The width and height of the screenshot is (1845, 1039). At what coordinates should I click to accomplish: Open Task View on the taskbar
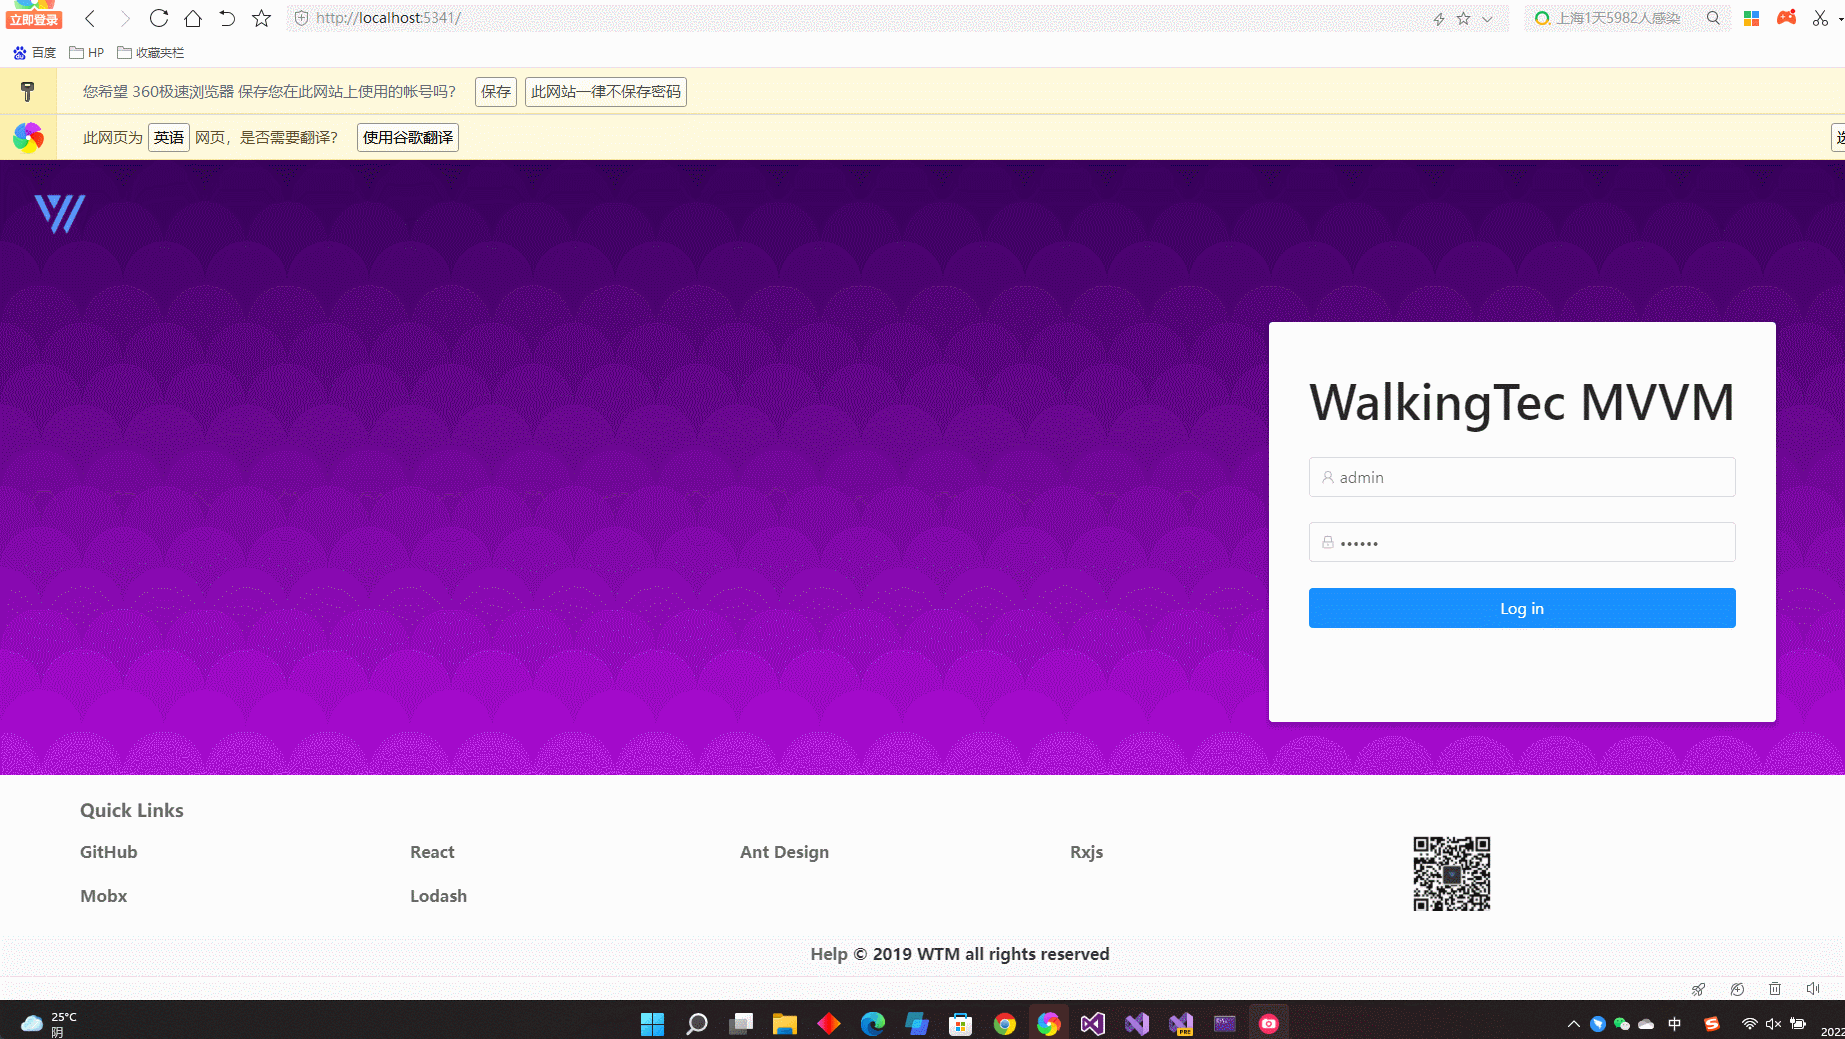[x=741, y=1024]
